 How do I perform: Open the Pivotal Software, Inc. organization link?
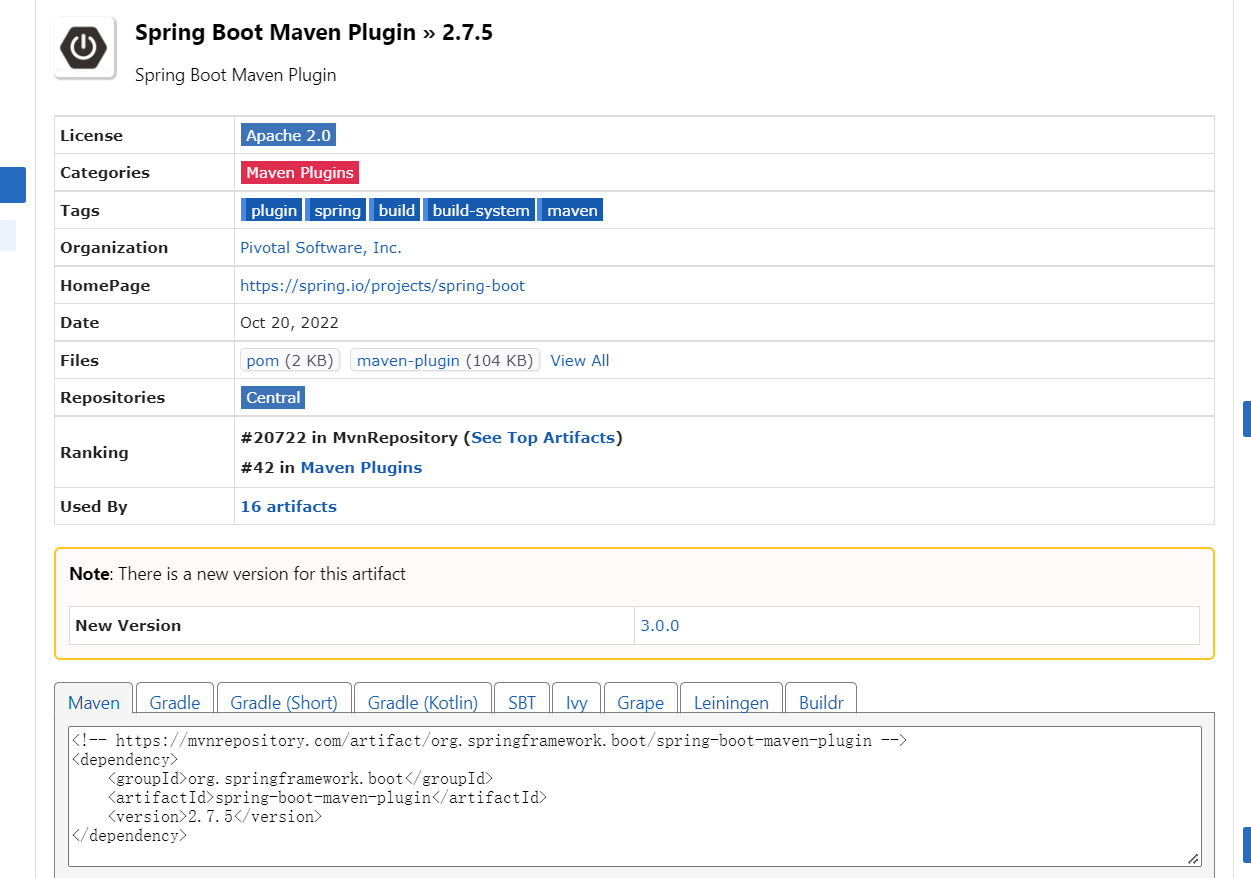click(321, 248)
